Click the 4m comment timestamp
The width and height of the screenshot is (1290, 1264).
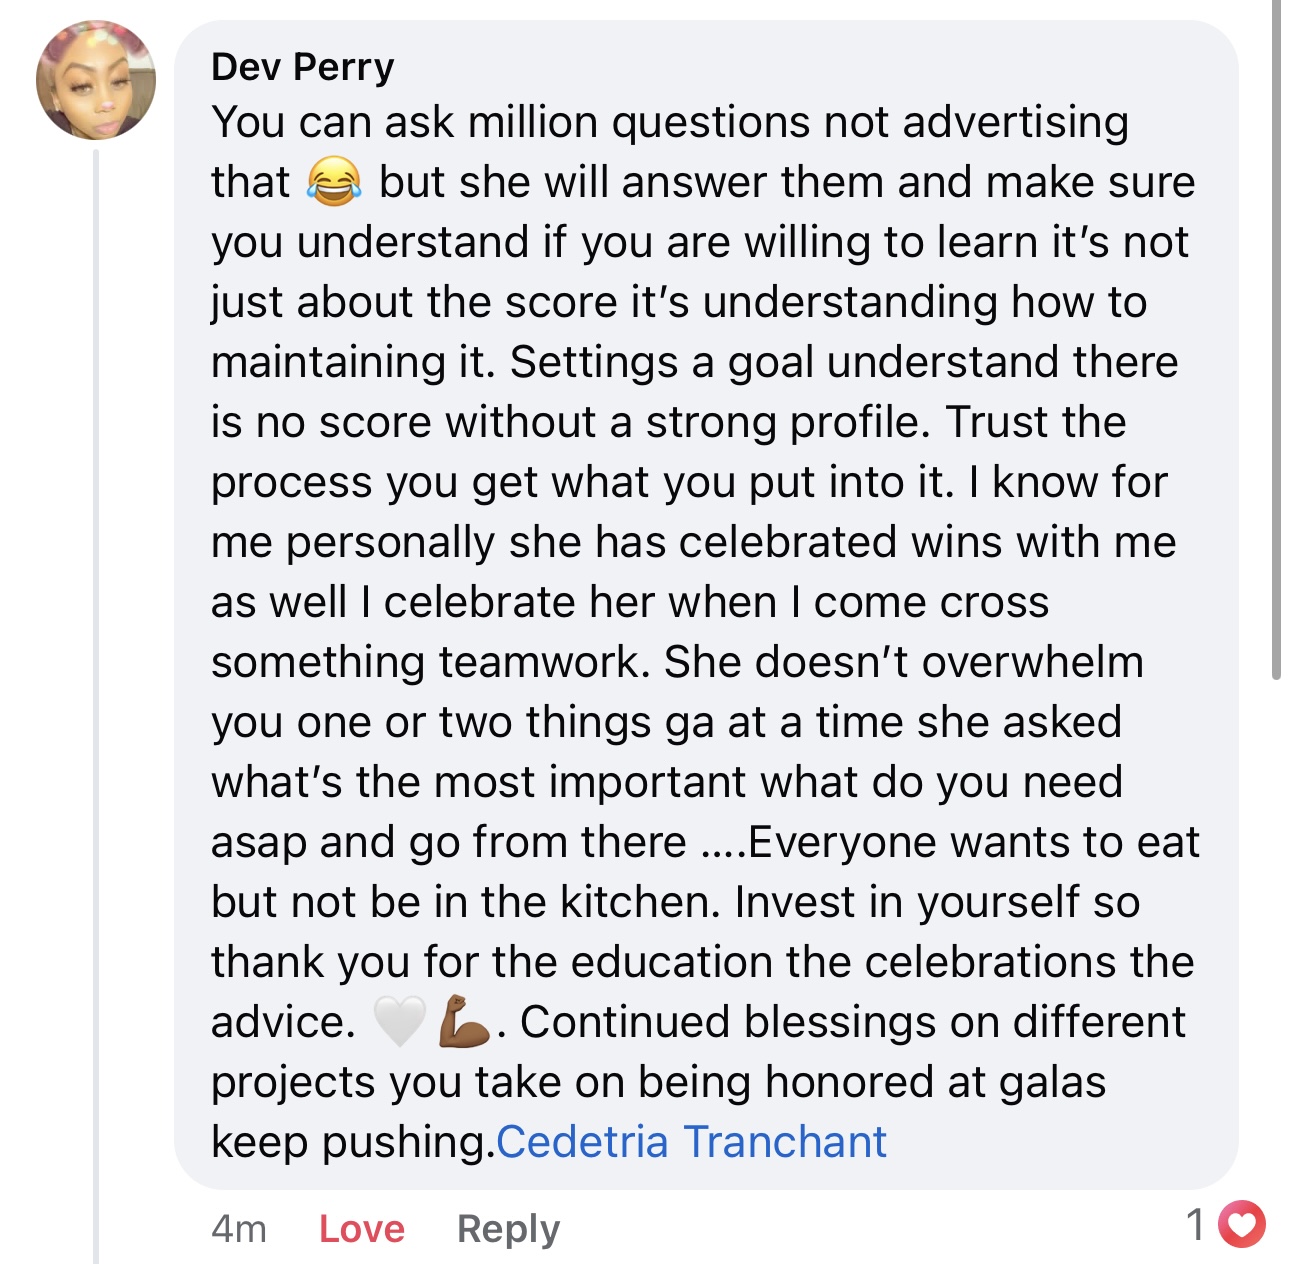(x=239, y=1228)
